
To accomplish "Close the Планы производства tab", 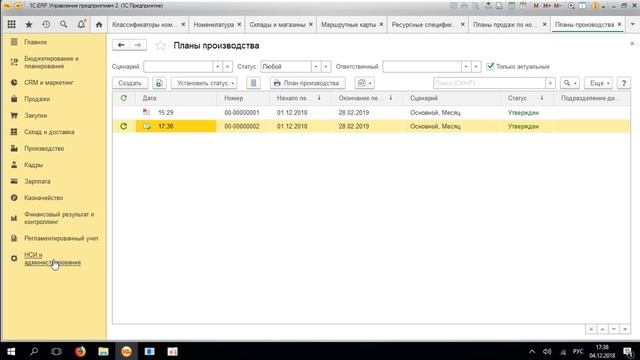I will coord(619,24).
